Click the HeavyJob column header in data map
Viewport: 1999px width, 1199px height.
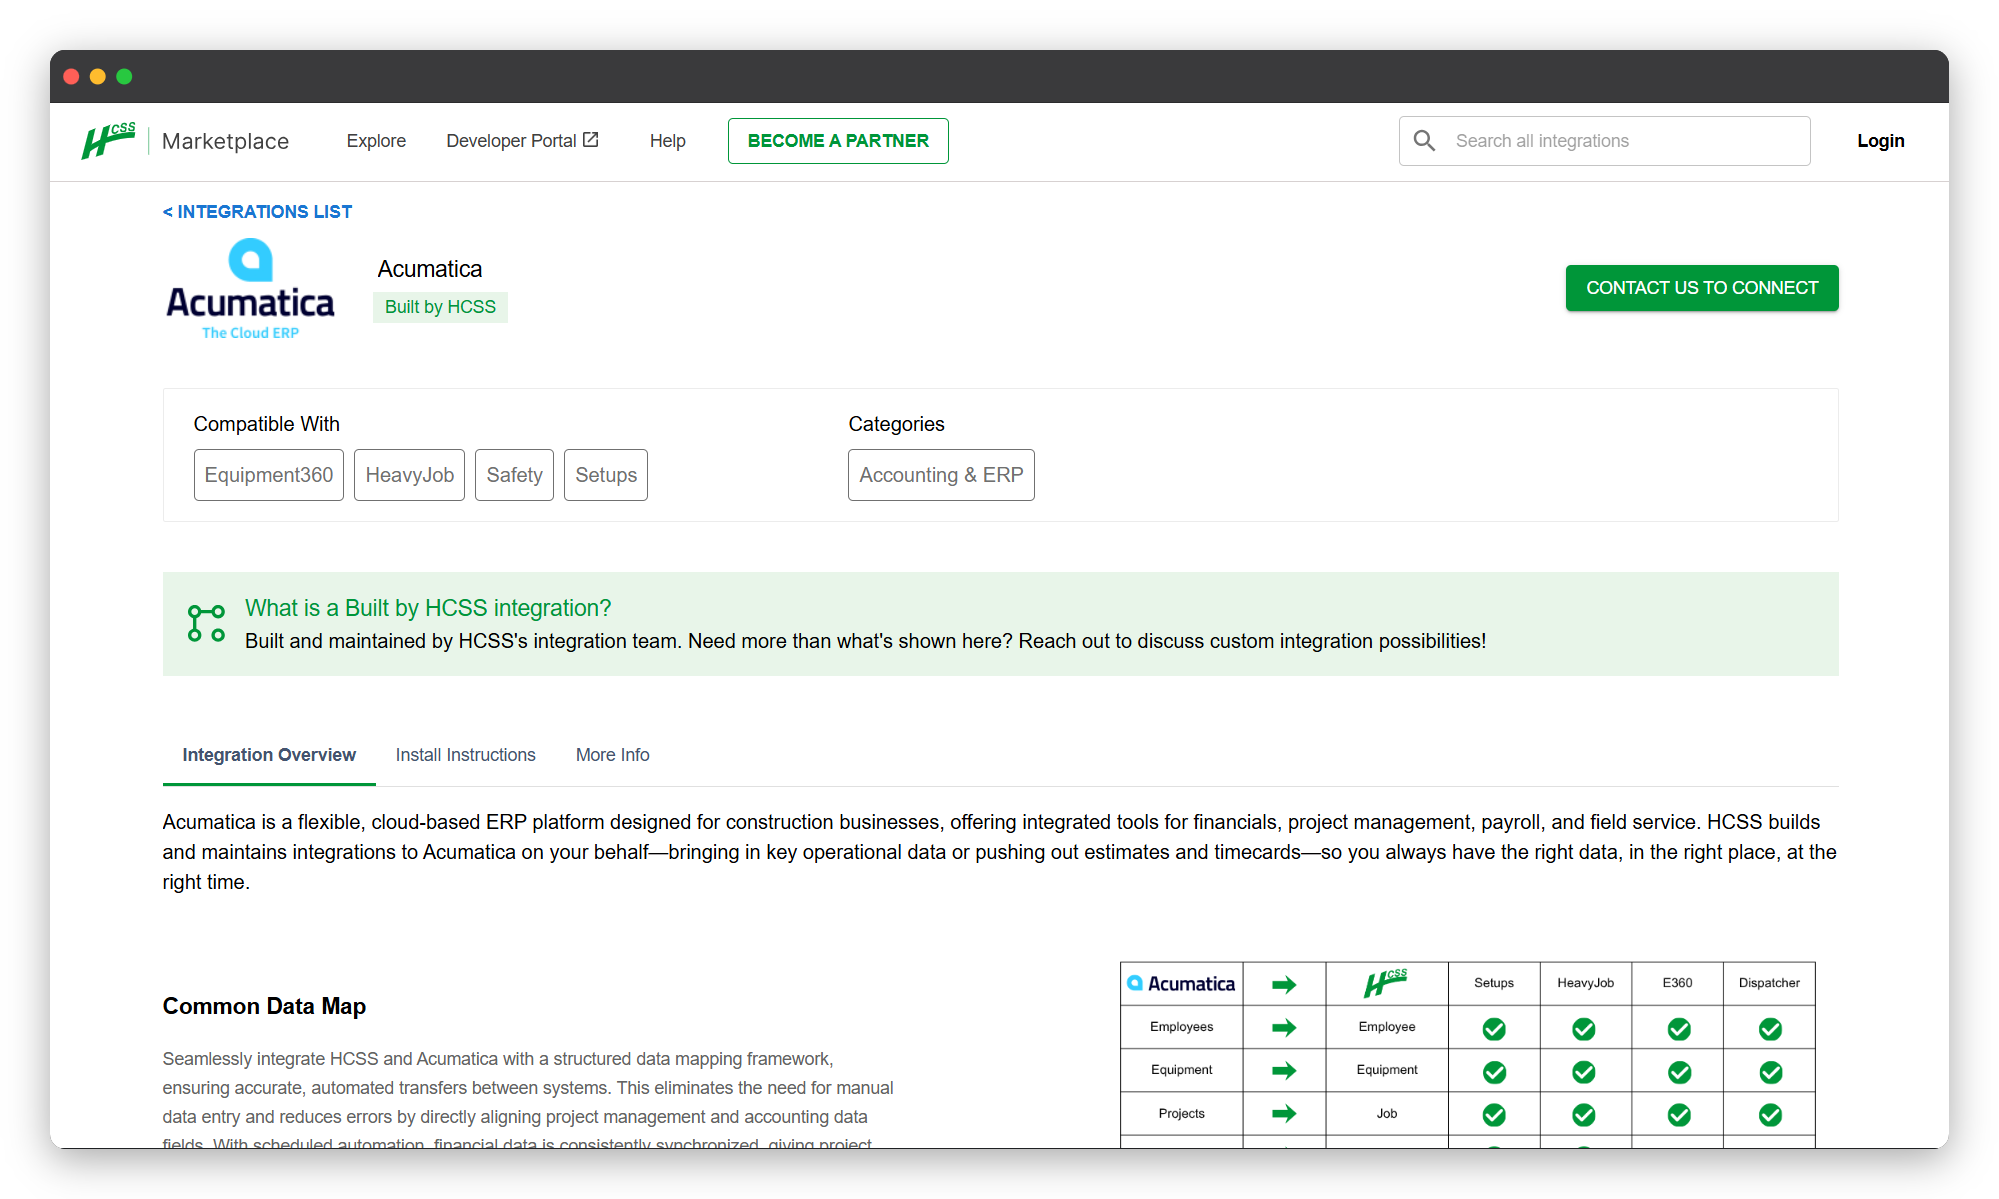click(x=1585, y=983)
